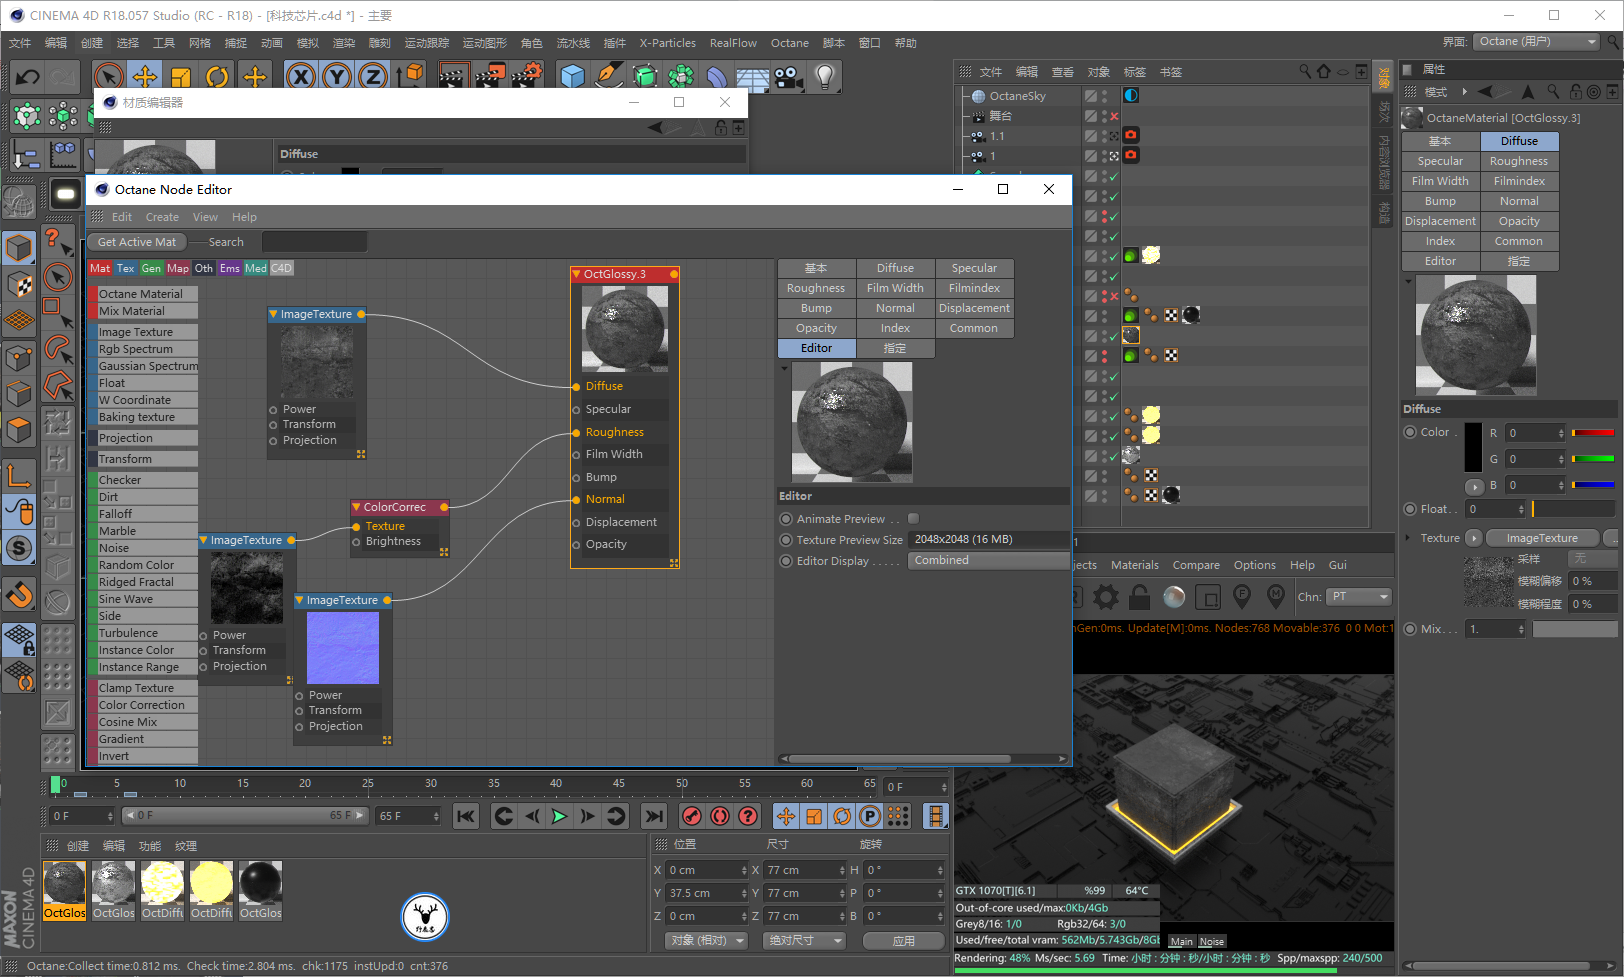Click the ImageTexture button in attributes
1624x977 pixels.
point(1542,538)
